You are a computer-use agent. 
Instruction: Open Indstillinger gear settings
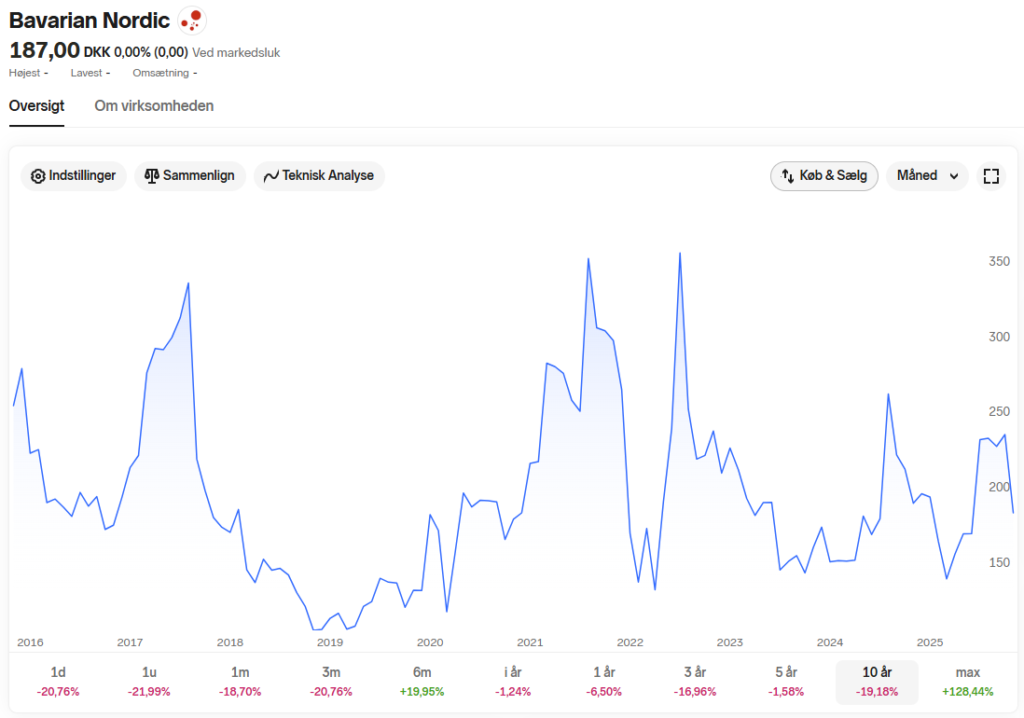point(73,176)
